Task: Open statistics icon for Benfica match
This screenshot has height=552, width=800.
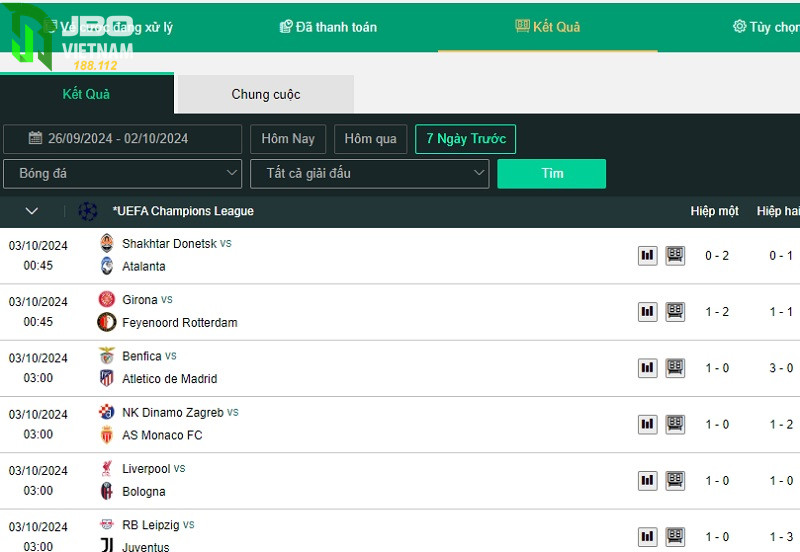Action: (647, 368)
